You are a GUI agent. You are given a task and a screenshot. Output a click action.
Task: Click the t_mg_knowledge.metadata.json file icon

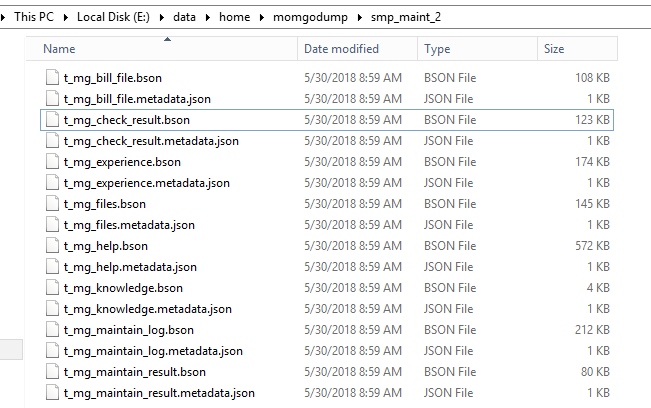[52, 309]
